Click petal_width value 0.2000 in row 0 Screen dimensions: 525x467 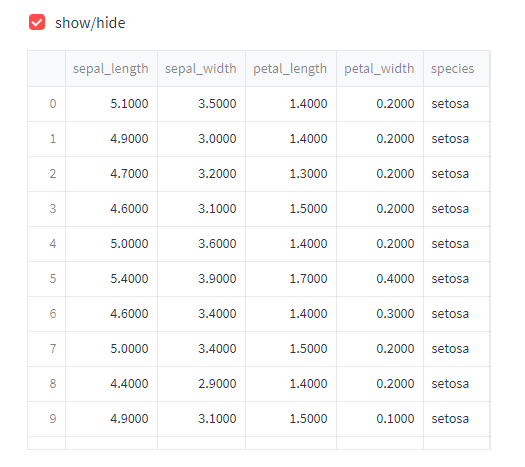395,104
